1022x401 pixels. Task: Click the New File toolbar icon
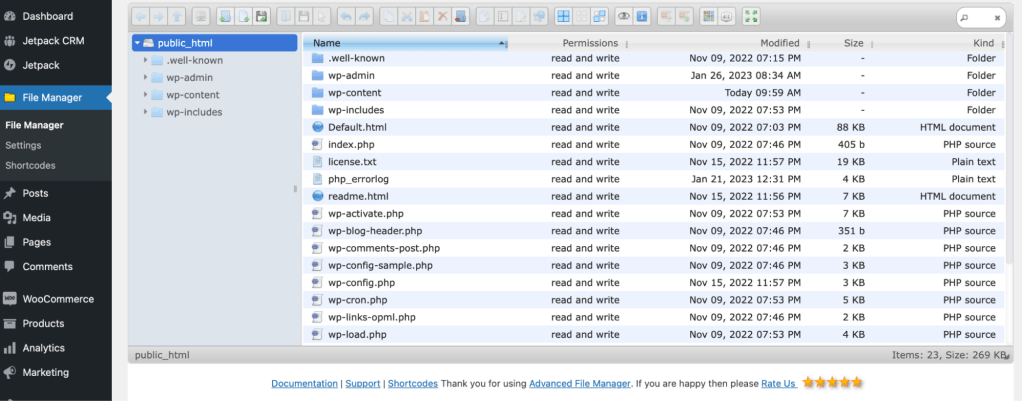243,17
